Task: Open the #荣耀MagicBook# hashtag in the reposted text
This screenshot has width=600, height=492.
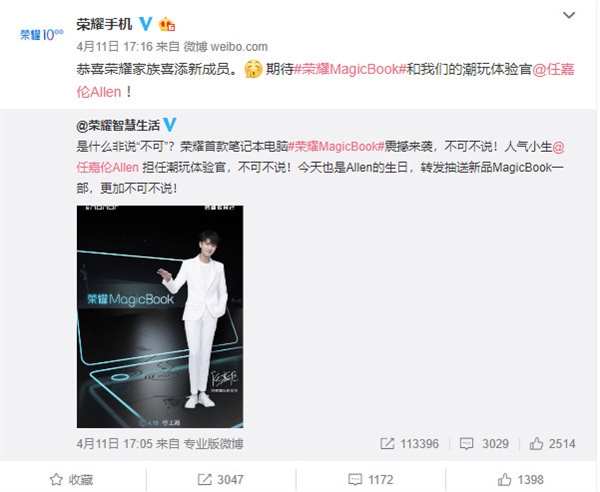Action: click(x=336, y=147)
